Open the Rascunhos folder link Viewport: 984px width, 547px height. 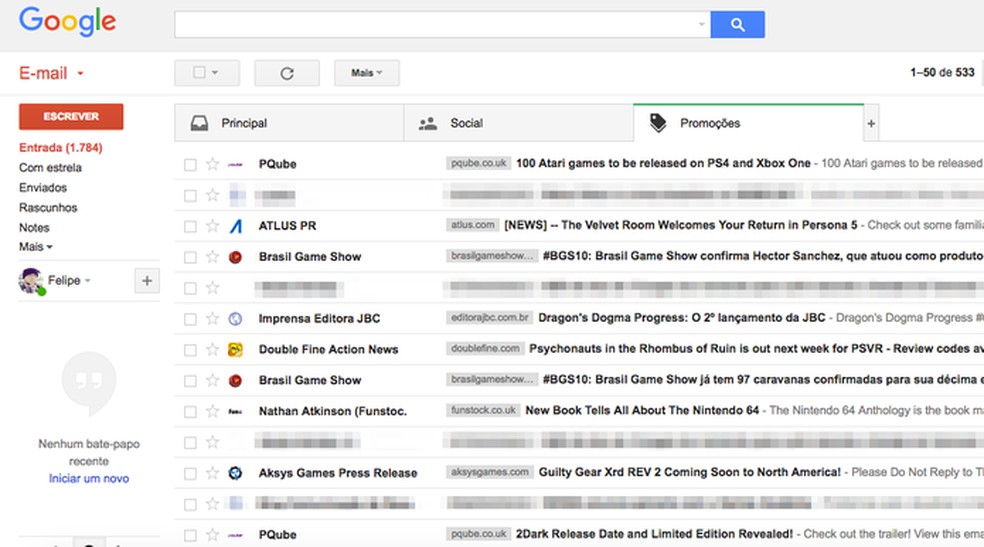click(48, 208)
